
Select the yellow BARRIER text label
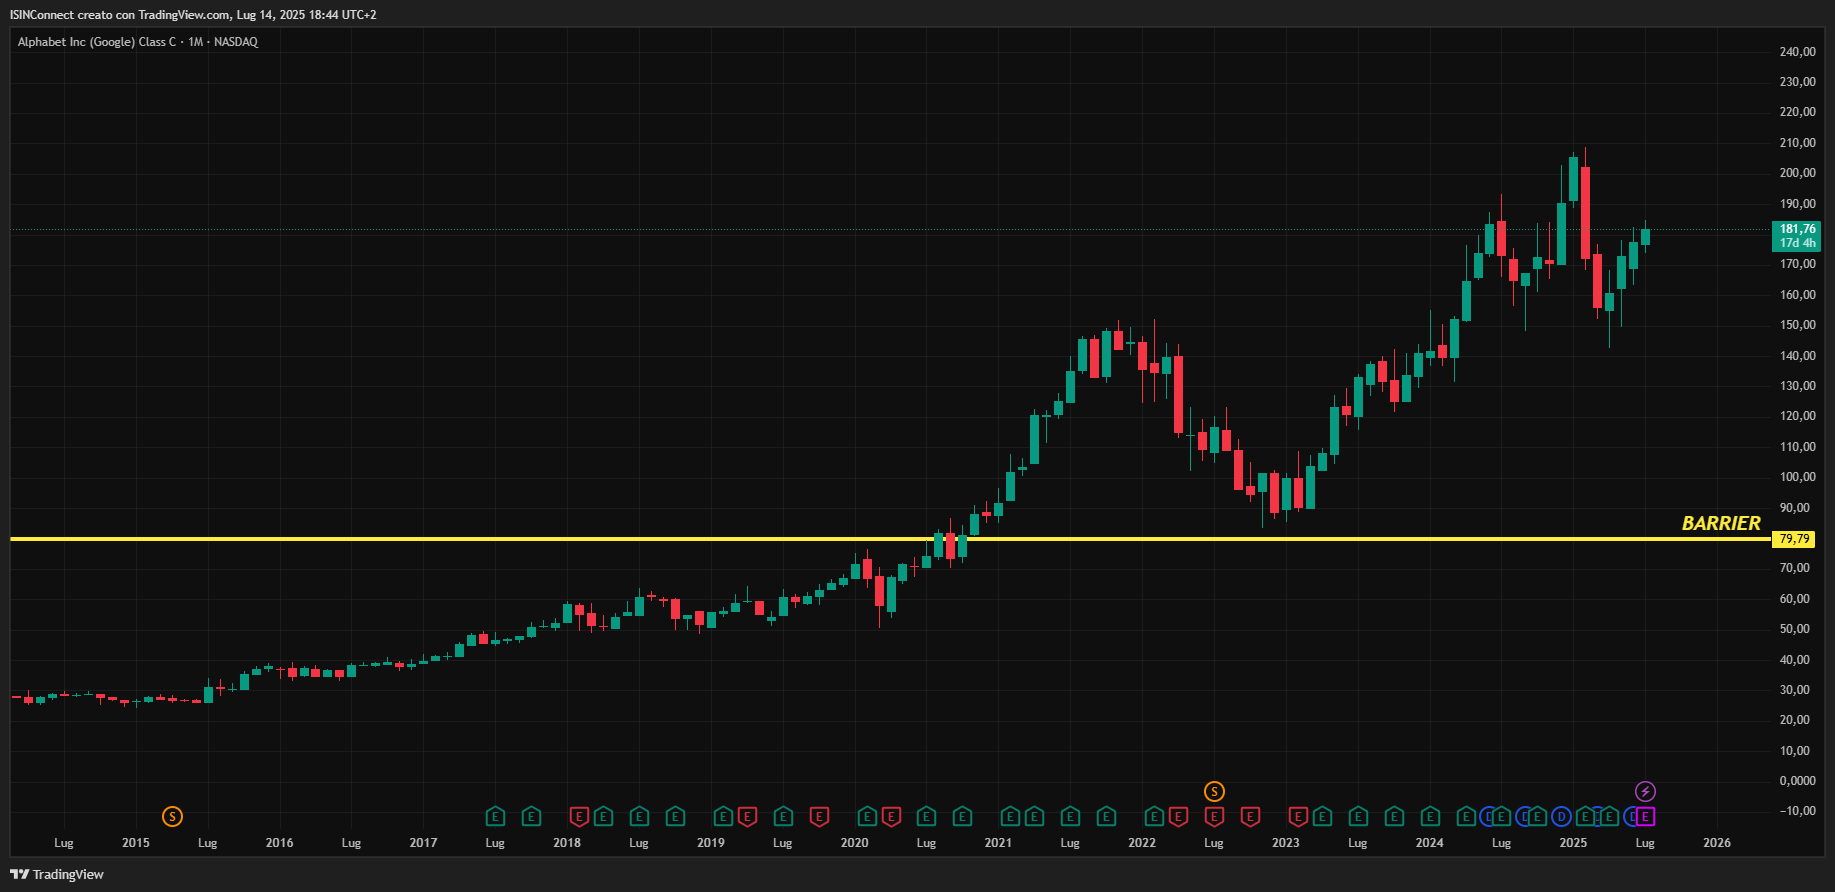[1721, 523]
